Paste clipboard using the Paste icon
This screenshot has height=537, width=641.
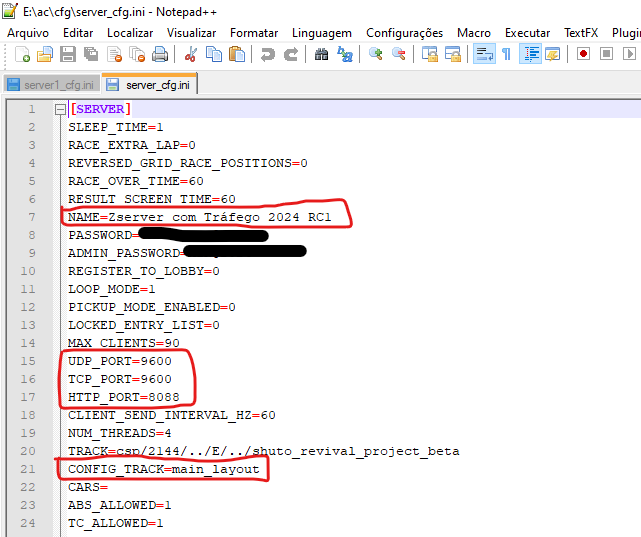[x=237, y=54]
